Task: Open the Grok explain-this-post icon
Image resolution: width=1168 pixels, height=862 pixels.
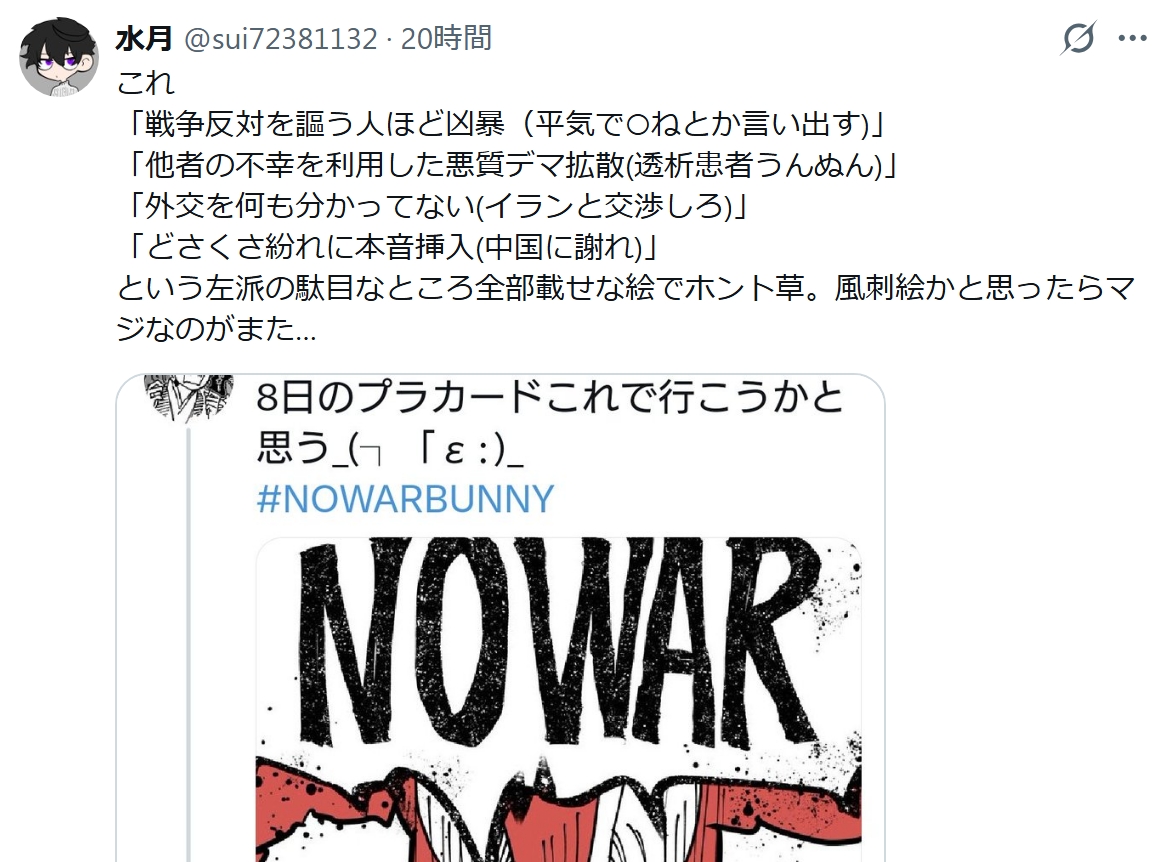Action: point(1078,38)
